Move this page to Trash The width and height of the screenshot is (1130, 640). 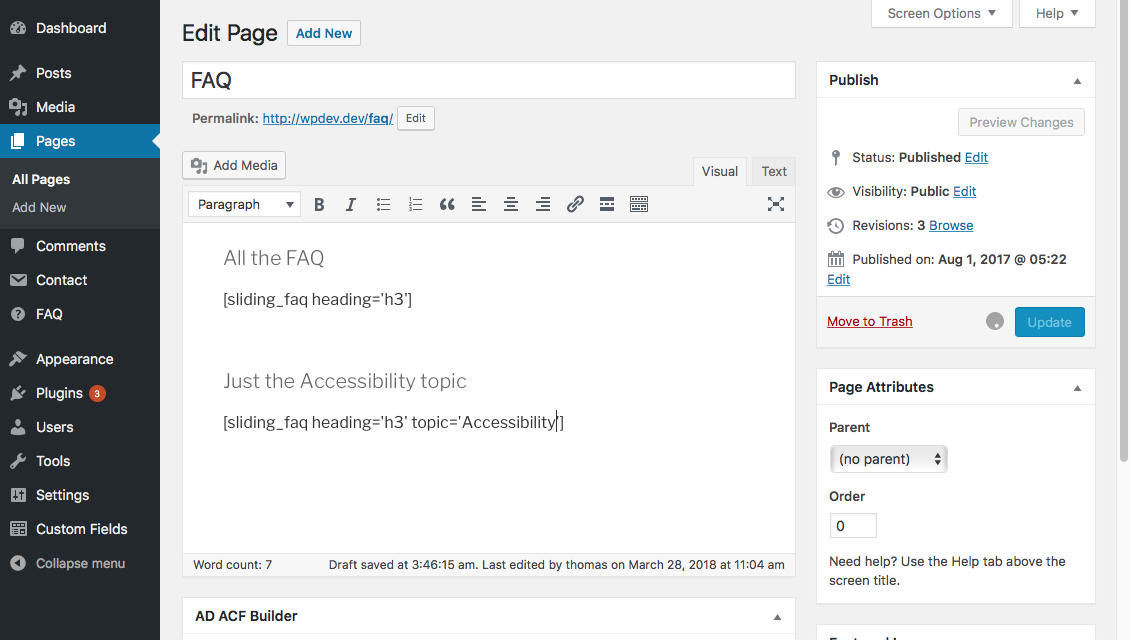[869, 321]
